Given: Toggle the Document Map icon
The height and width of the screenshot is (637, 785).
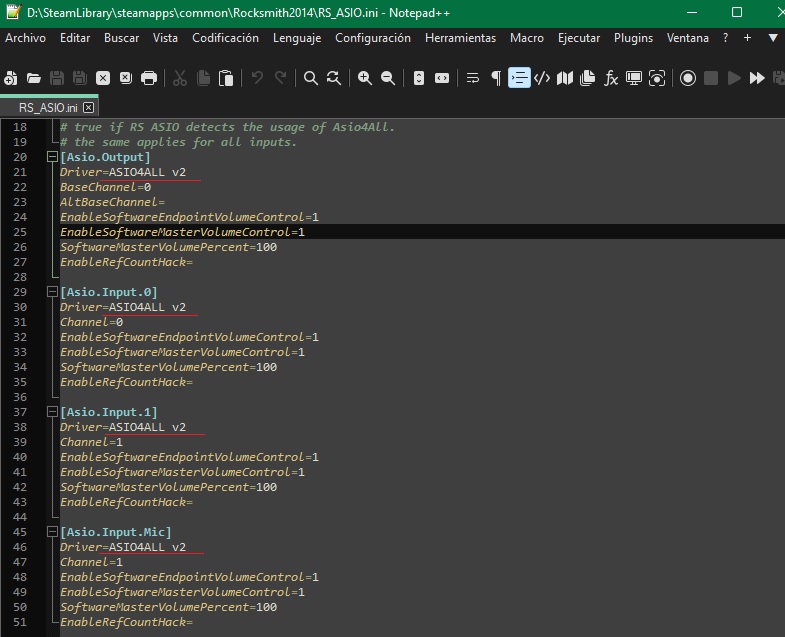Looking at the screenshot, I should click(565, 78).
